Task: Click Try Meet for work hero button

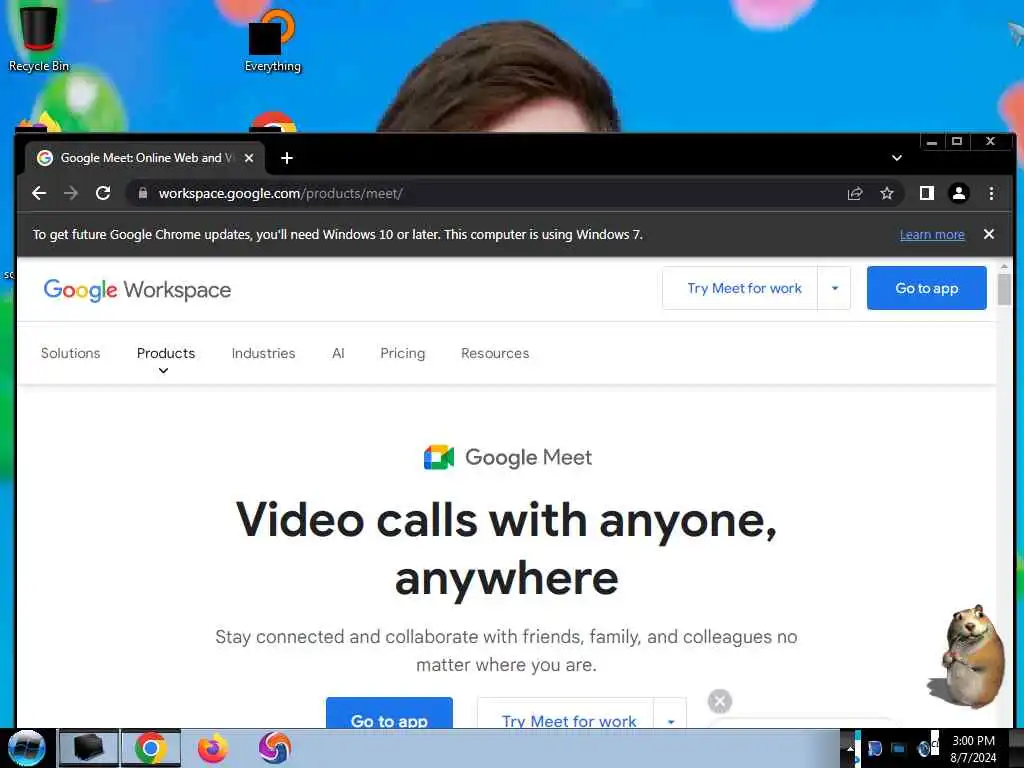Action: [x=566, y=713]
